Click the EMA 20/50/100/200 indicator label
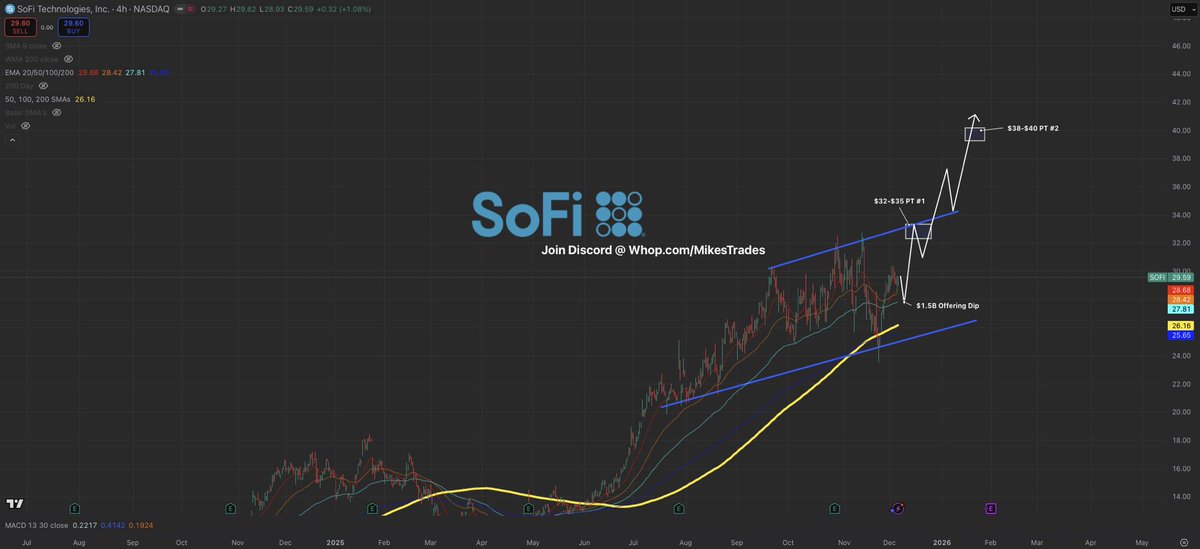 pyautogui.click(x=38, y=72)
